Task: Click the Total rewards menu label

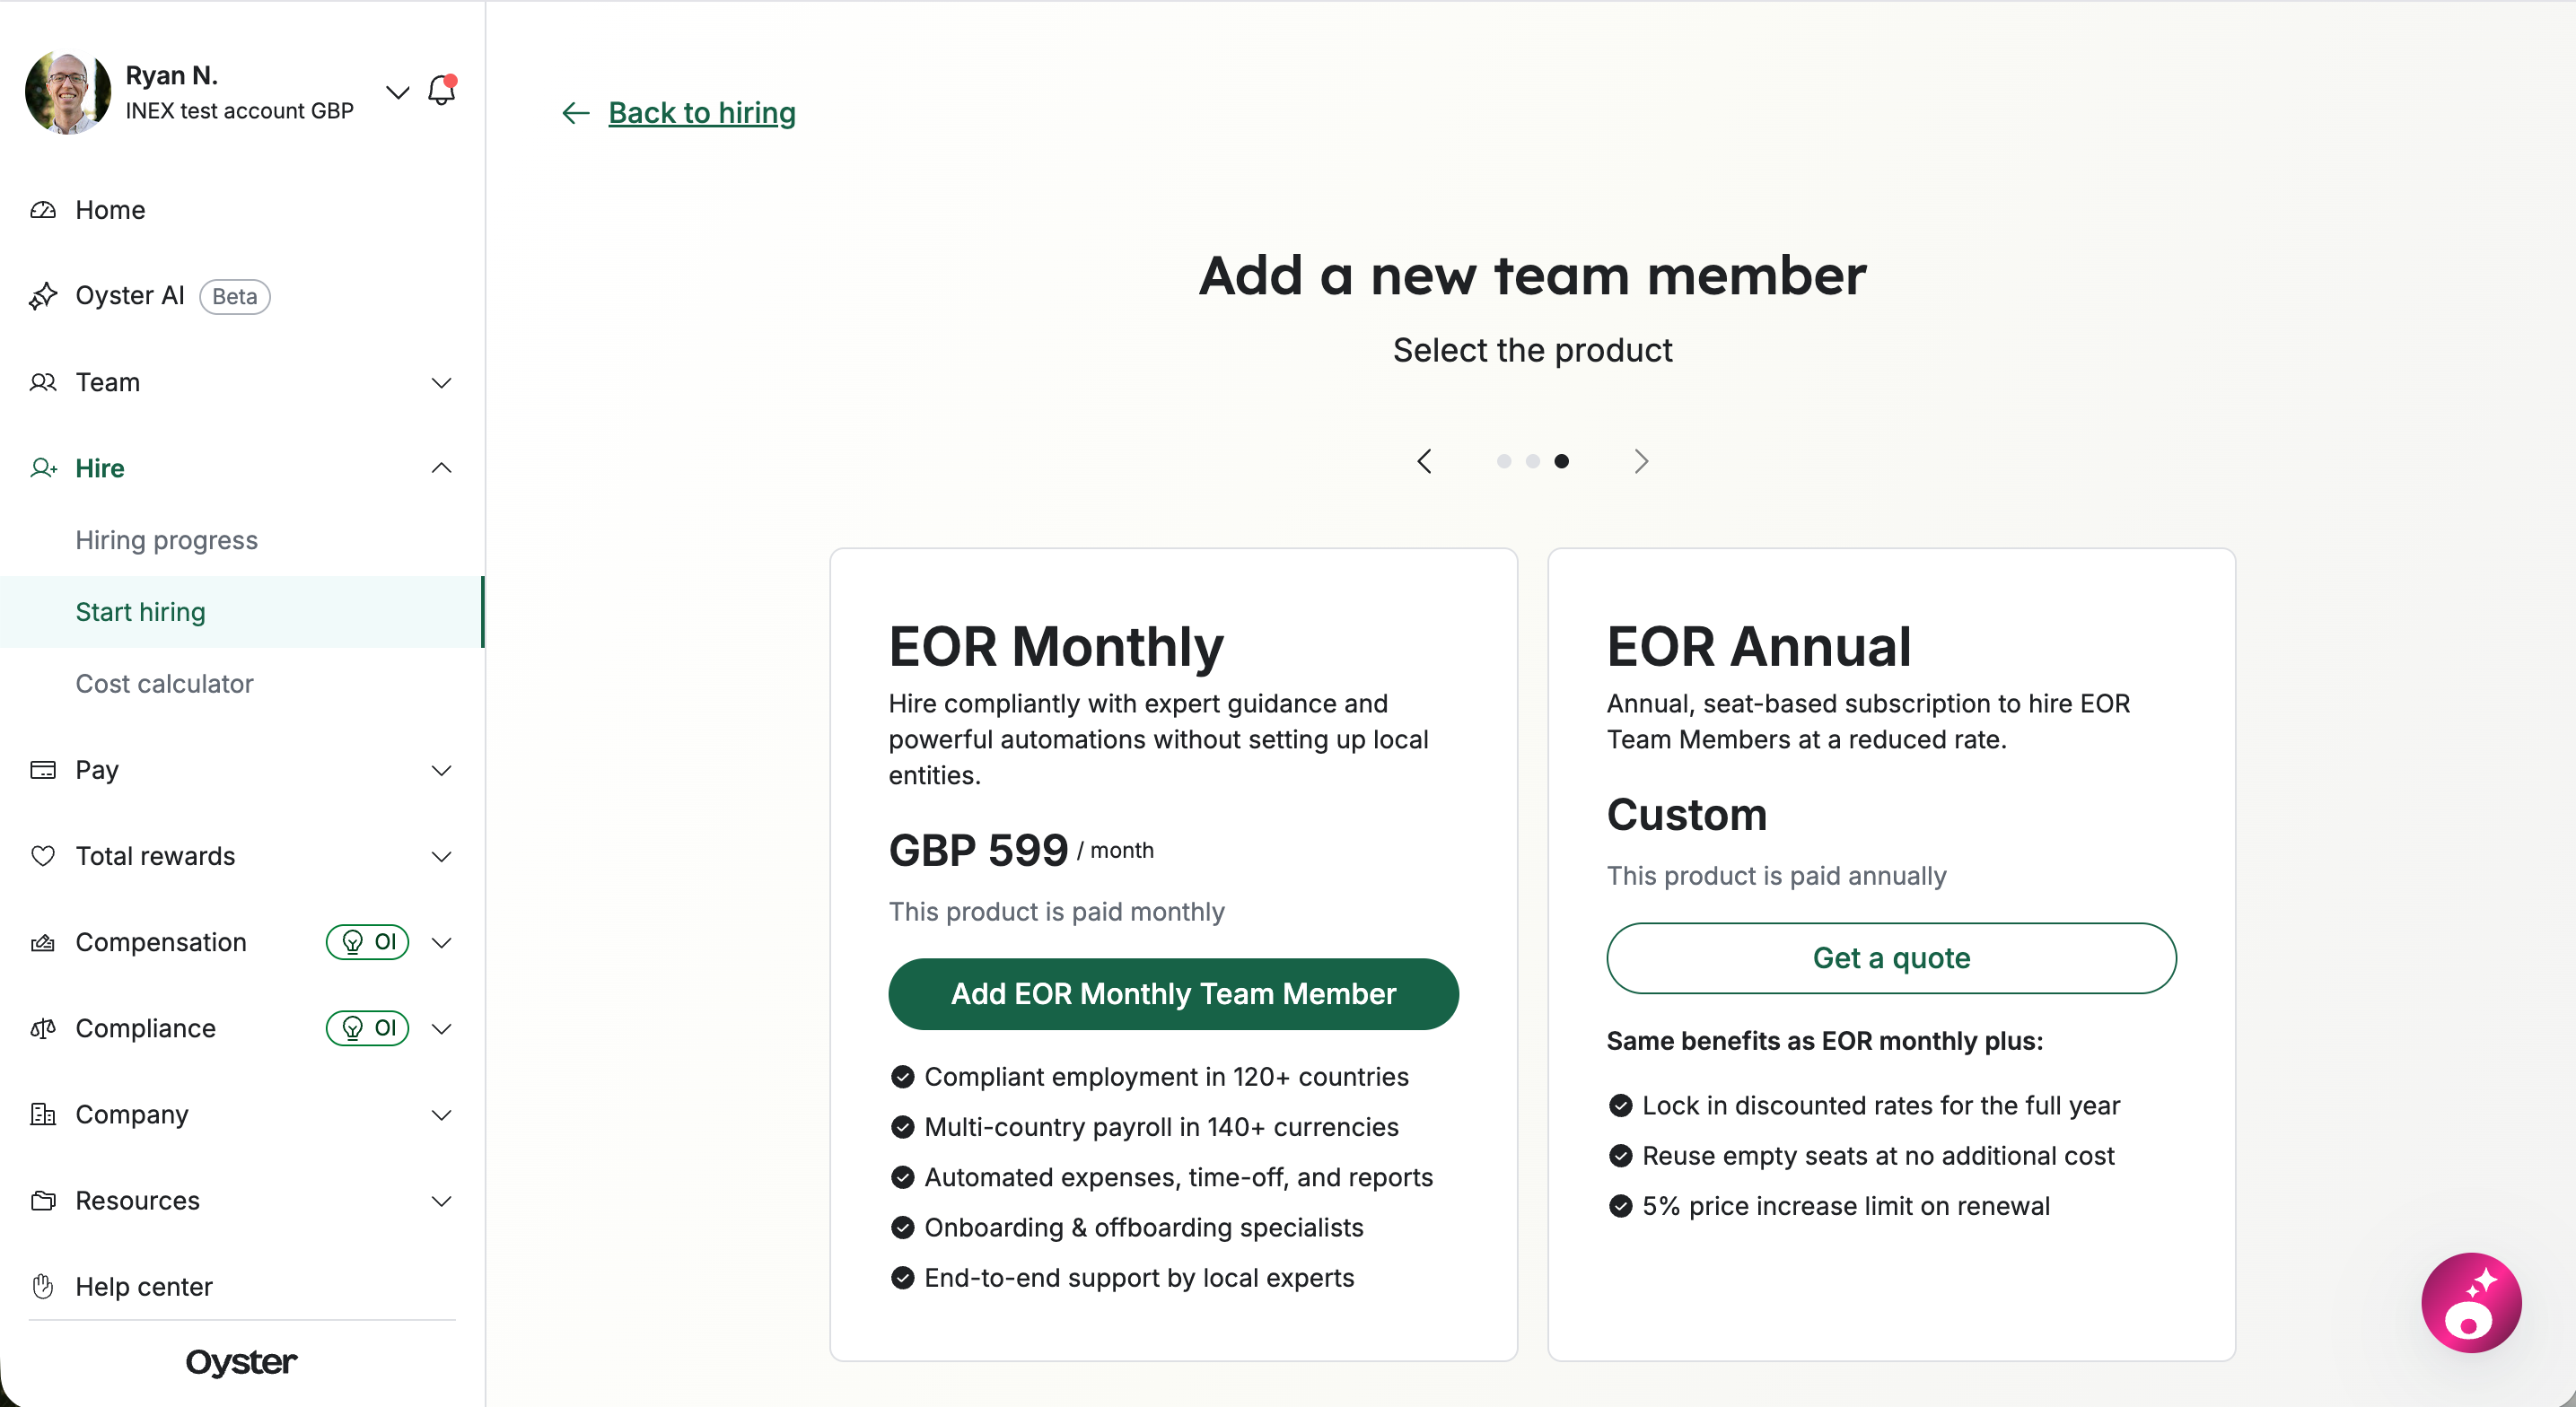Action: [155, 856]
